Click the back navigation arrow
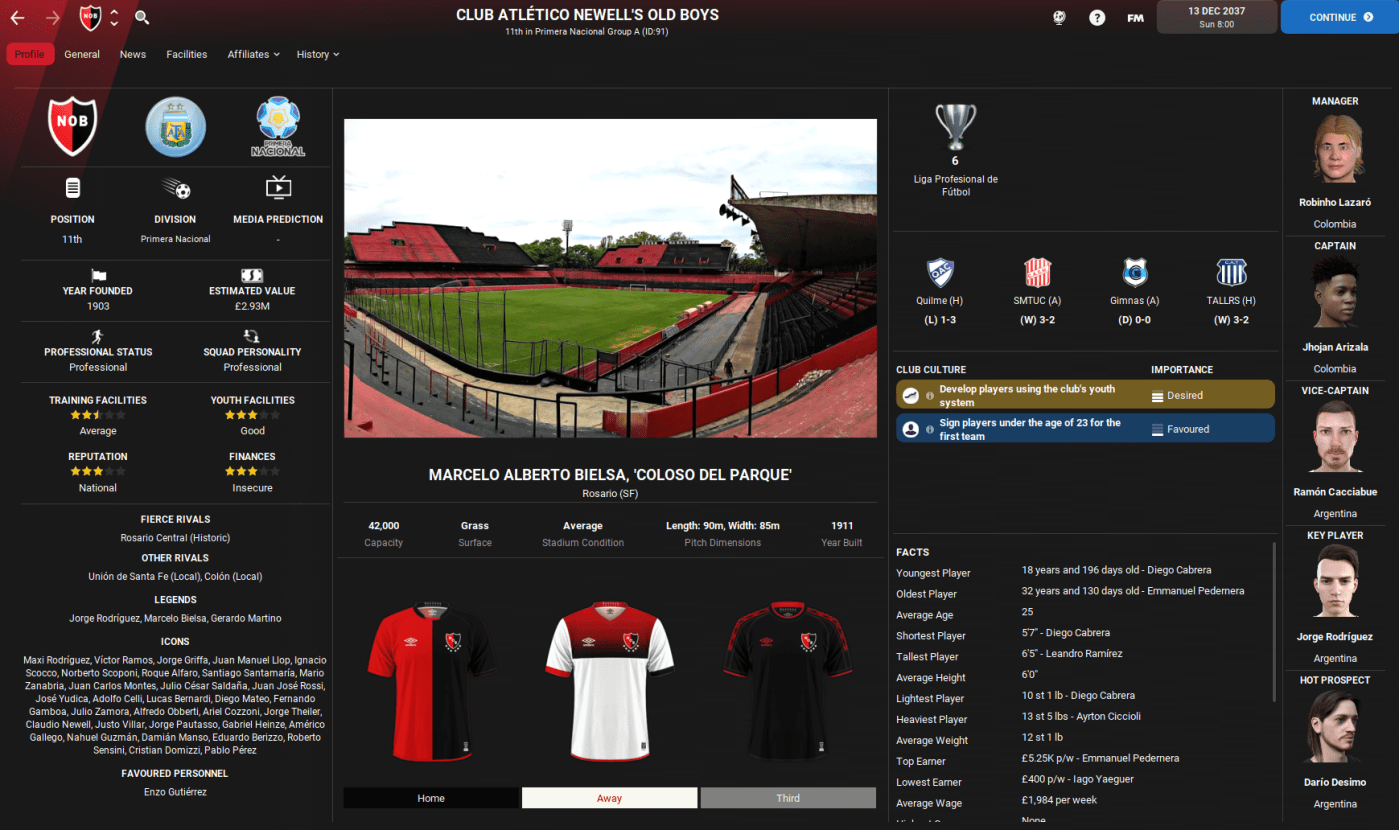 coord(18,17)
